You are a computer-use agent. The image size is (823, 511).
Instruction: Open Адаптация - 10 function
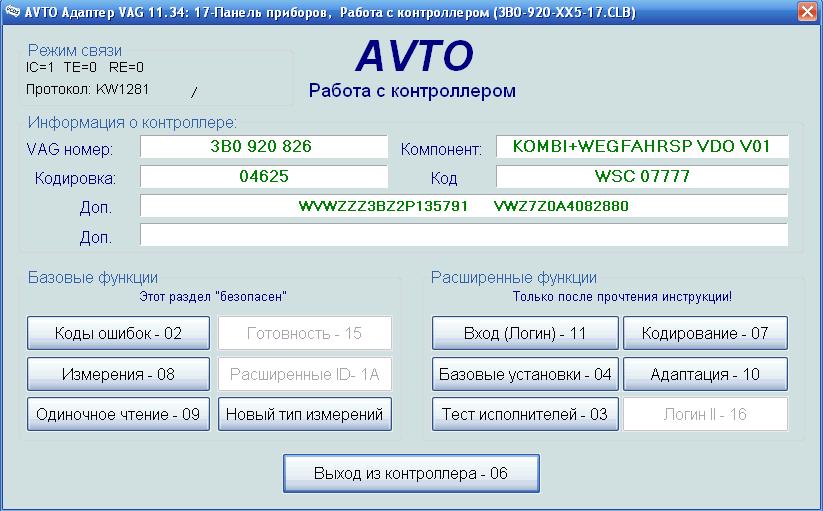pos(705,374)
